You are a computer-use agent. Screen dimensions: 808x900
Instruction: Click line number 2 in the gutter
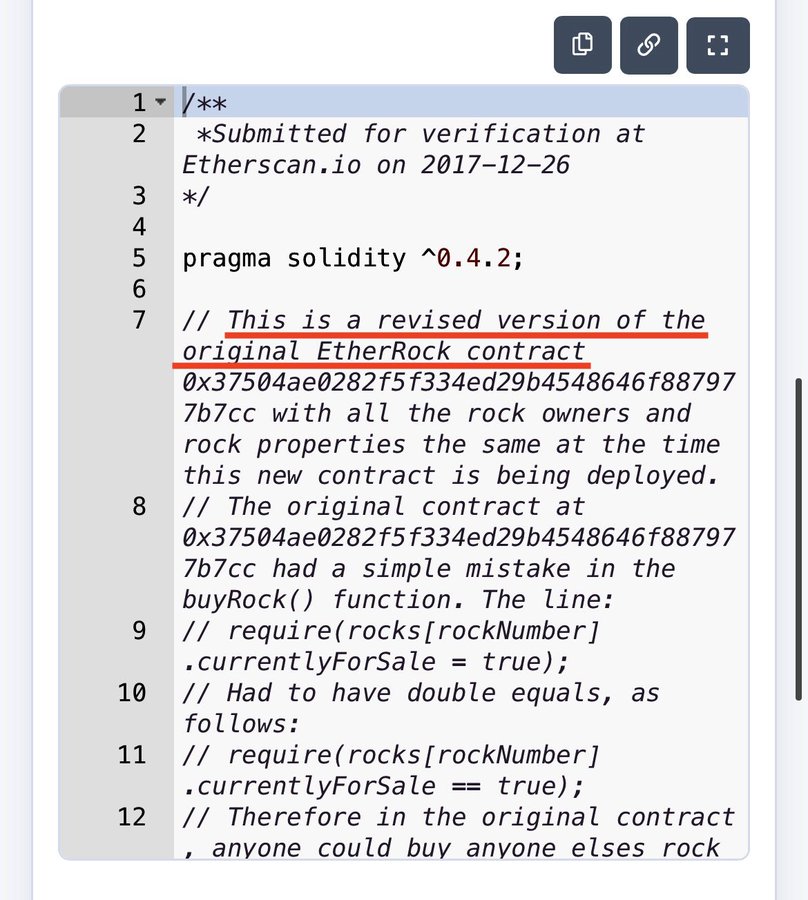pyautogui.click(x=139, y=134)
